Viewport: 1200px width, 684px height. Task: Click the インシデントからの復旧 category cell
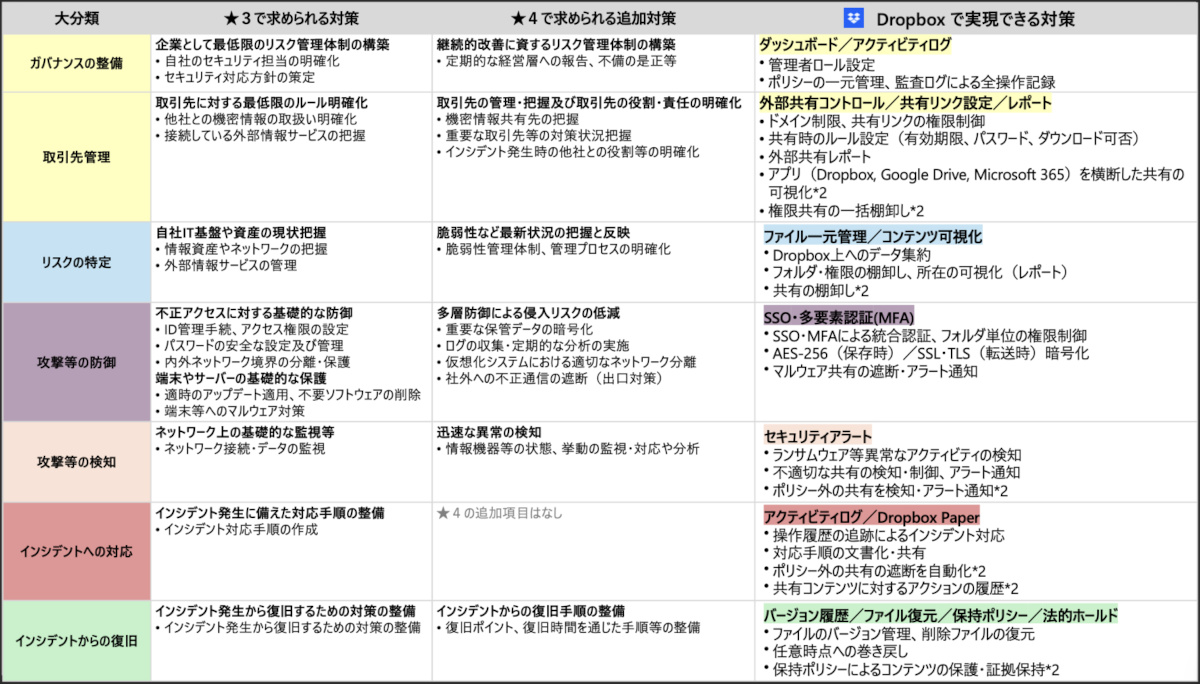point(76,641)
